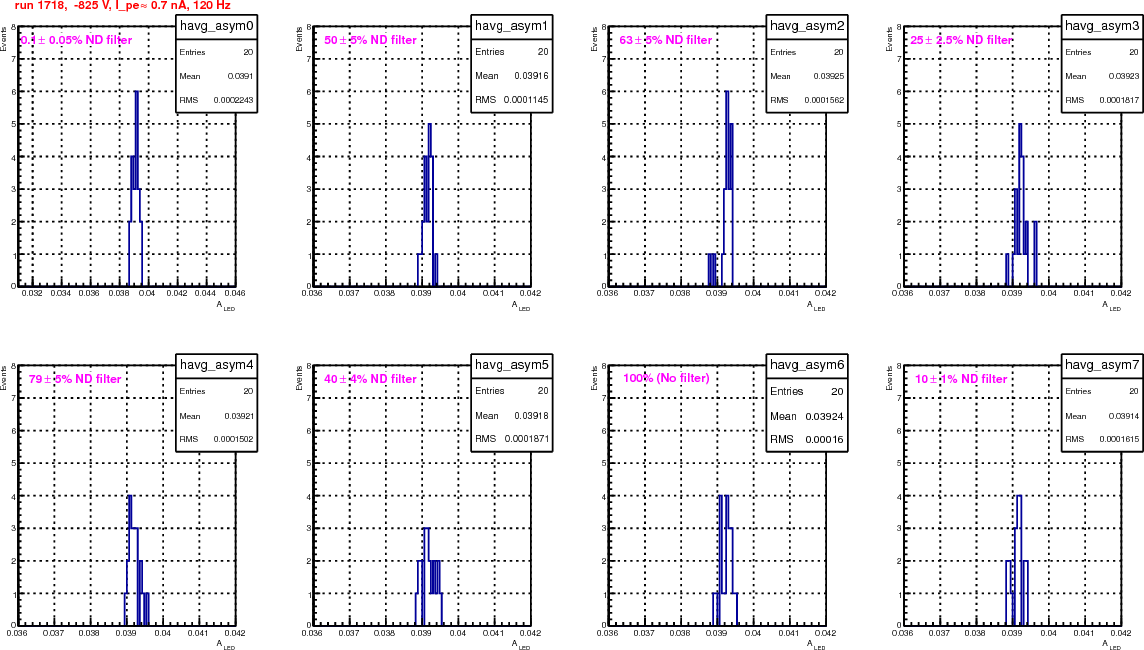Click the 100% (No filter) label
This screenshot has width=1144, height=650.
tap(666, 378)
